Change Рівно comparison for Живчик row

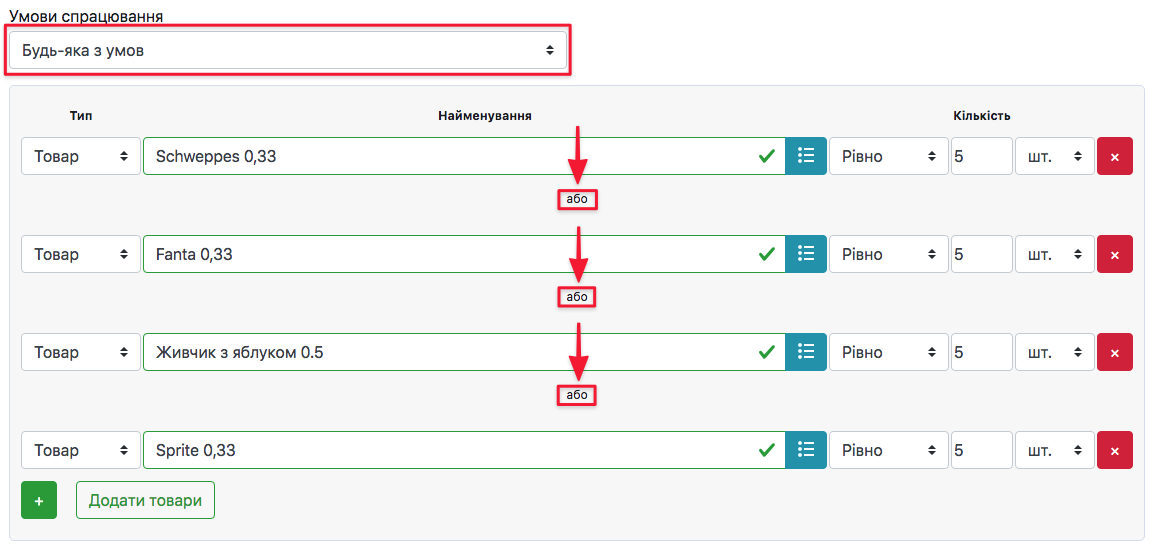tap(888, 352)
